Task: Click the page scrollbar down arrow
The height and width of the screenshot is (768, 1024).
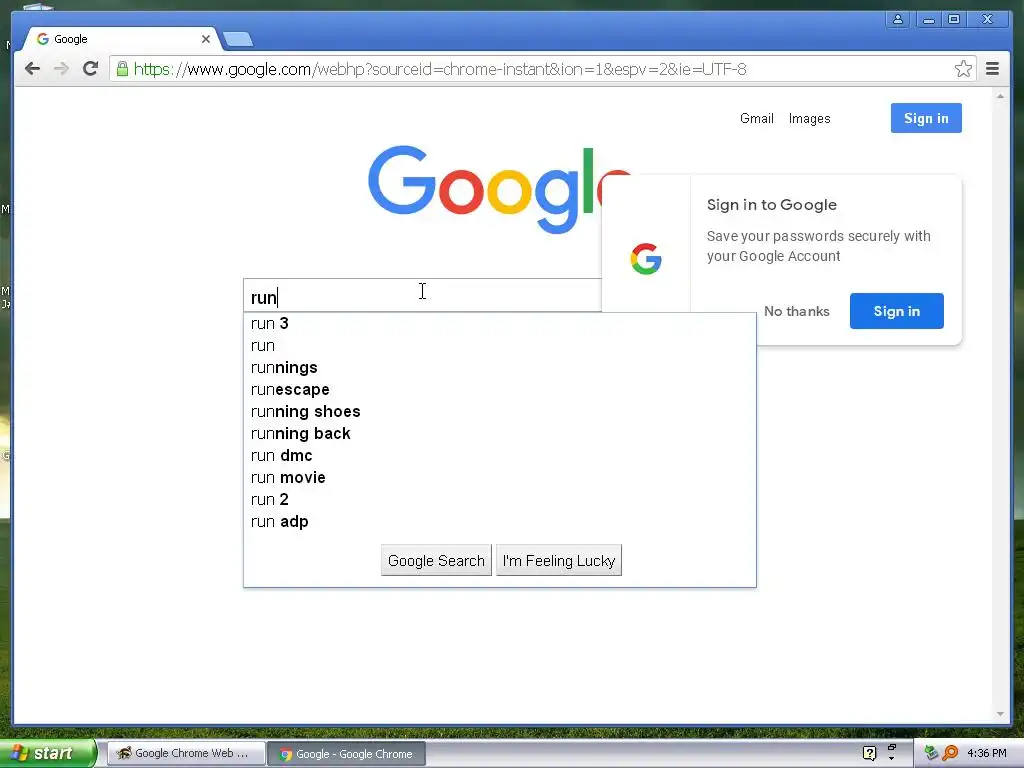Action: point(1000,714)
